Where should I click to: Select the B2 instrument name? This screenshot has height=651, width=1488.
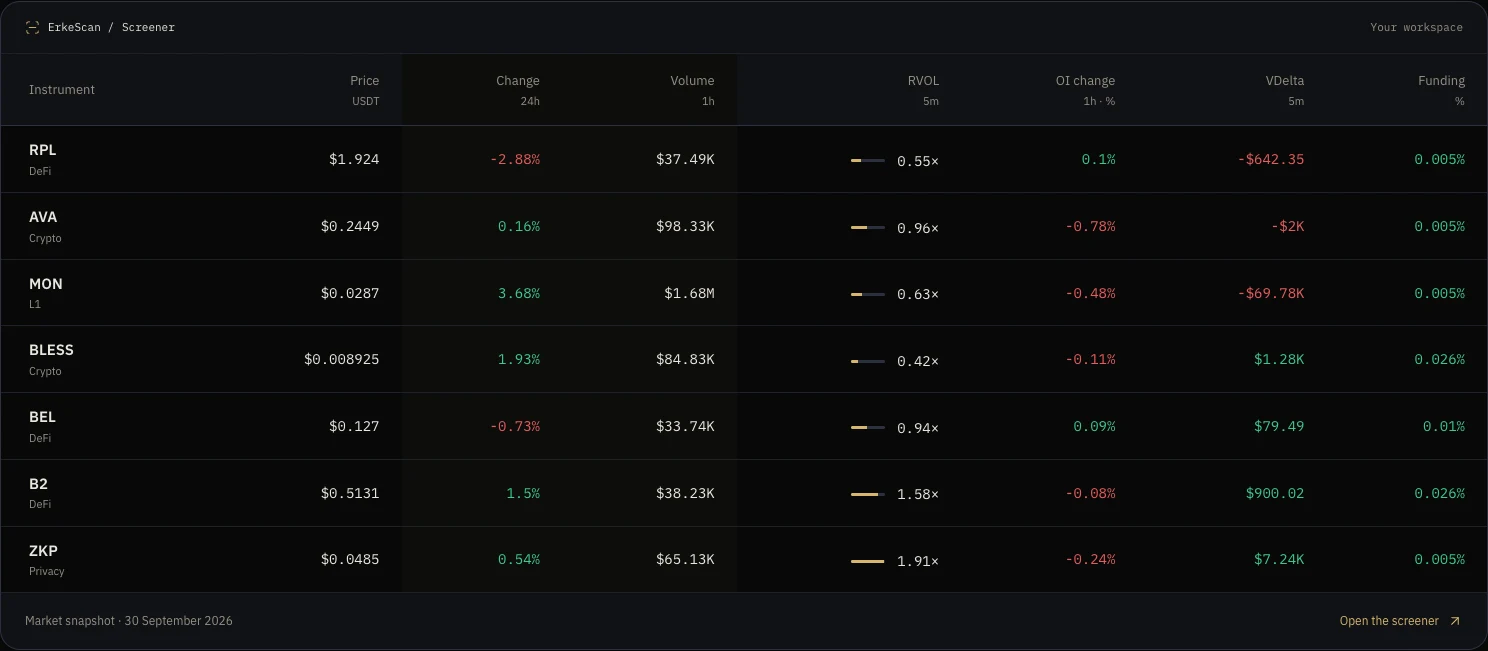[38, 484]
